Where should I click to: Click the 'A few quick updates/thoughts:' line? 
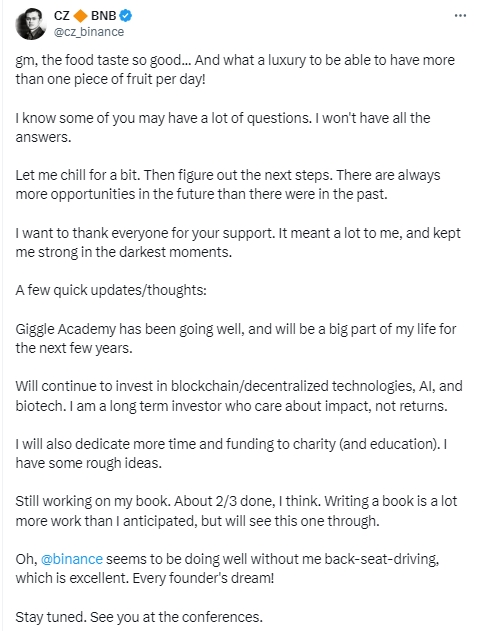coord(111,290)
